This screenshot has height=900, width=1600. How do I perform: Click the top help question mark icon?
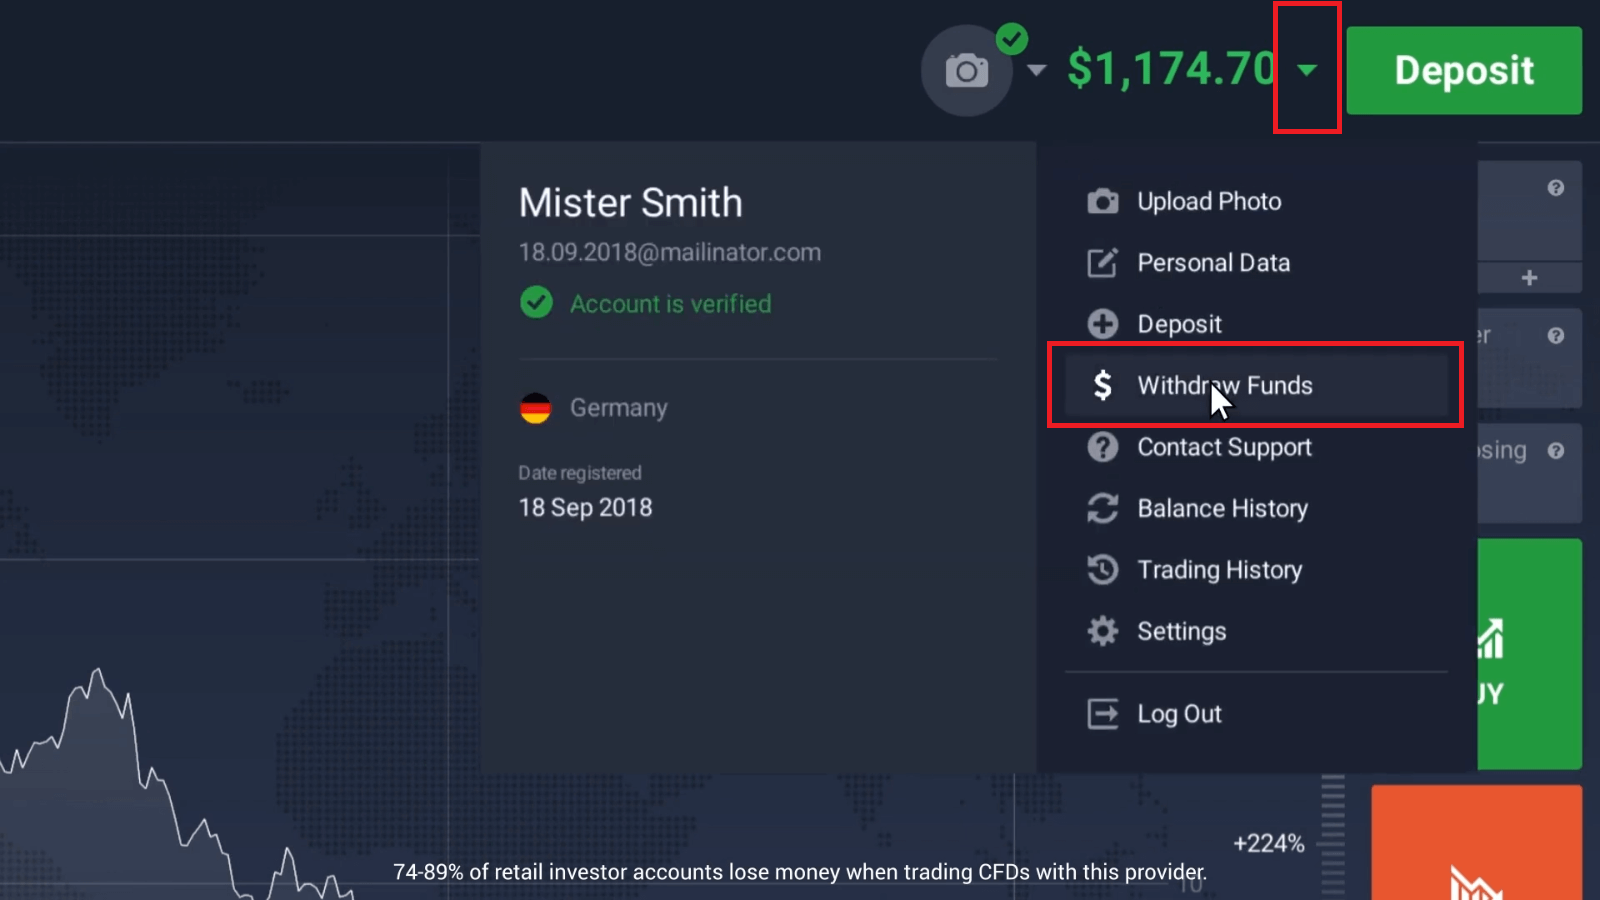pyautogui.click(x=1555, y=188)
